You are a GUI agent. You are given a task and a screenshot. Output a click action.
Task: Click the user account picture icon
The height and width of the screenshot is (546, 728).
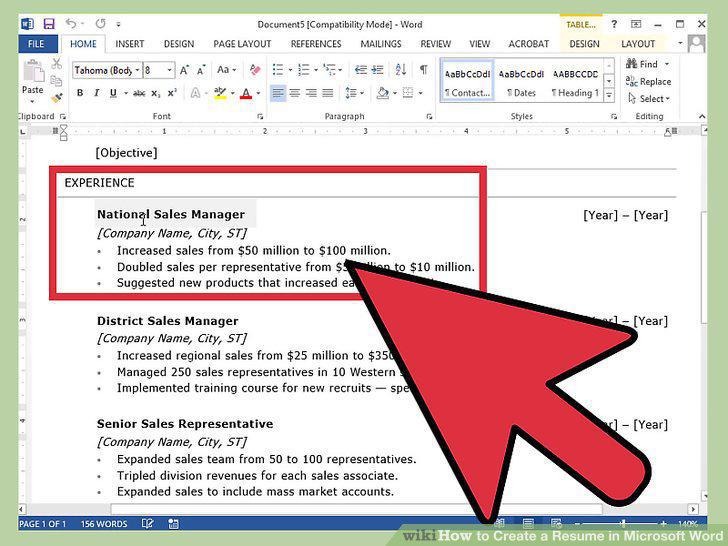(x=696, y=44)
